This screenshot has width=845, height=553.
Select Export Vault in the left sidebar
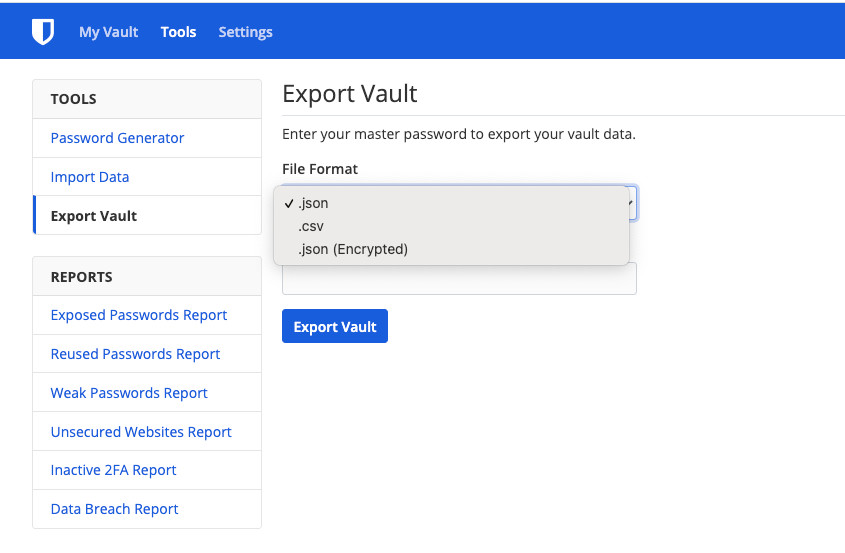94,216
